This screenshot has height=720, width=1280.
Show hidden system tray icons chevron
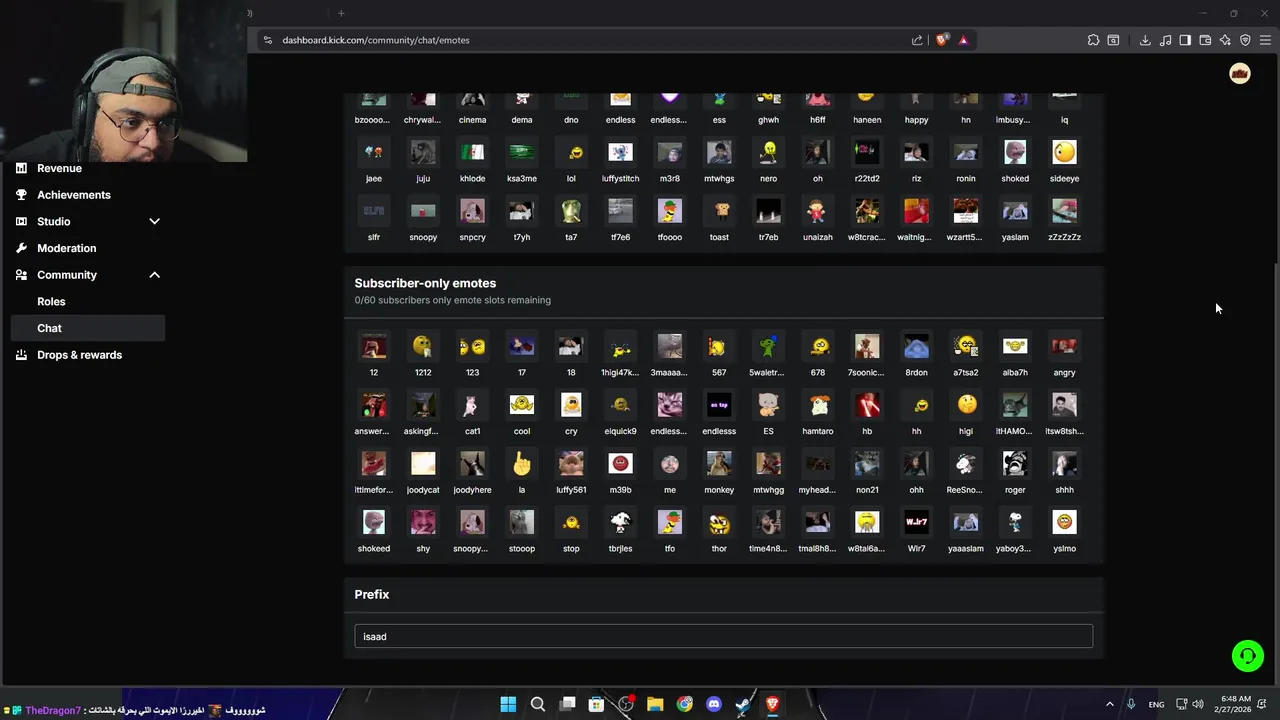(x=1109, y=704)
